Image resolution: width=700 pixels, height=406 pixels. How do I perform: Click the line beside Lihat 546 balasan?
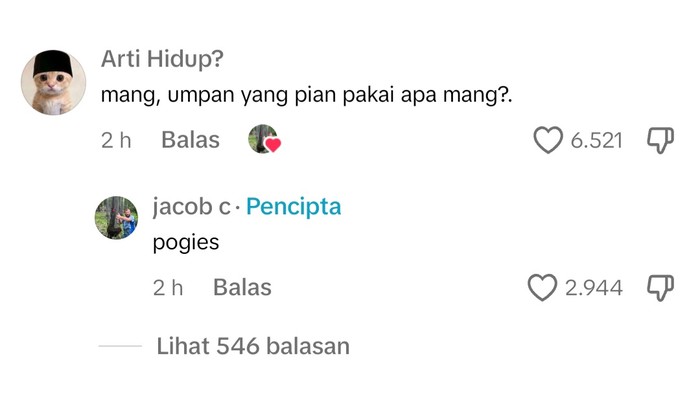point(121,347)
